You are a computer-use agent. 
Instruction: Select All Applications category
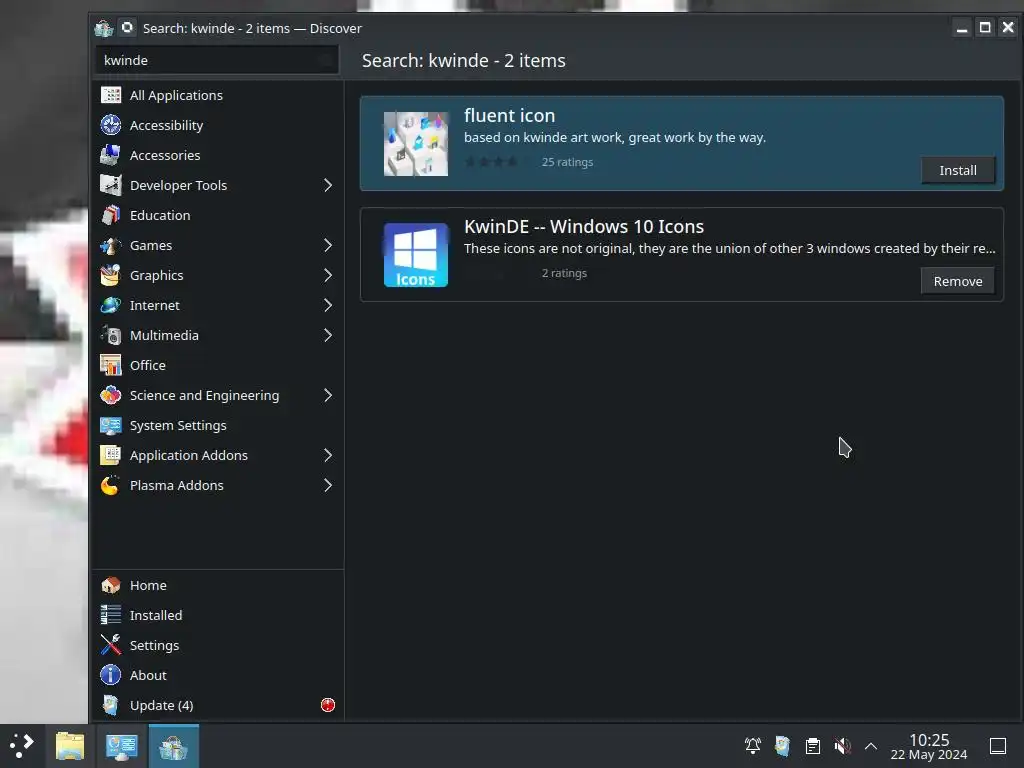click(x=217, y=95)
